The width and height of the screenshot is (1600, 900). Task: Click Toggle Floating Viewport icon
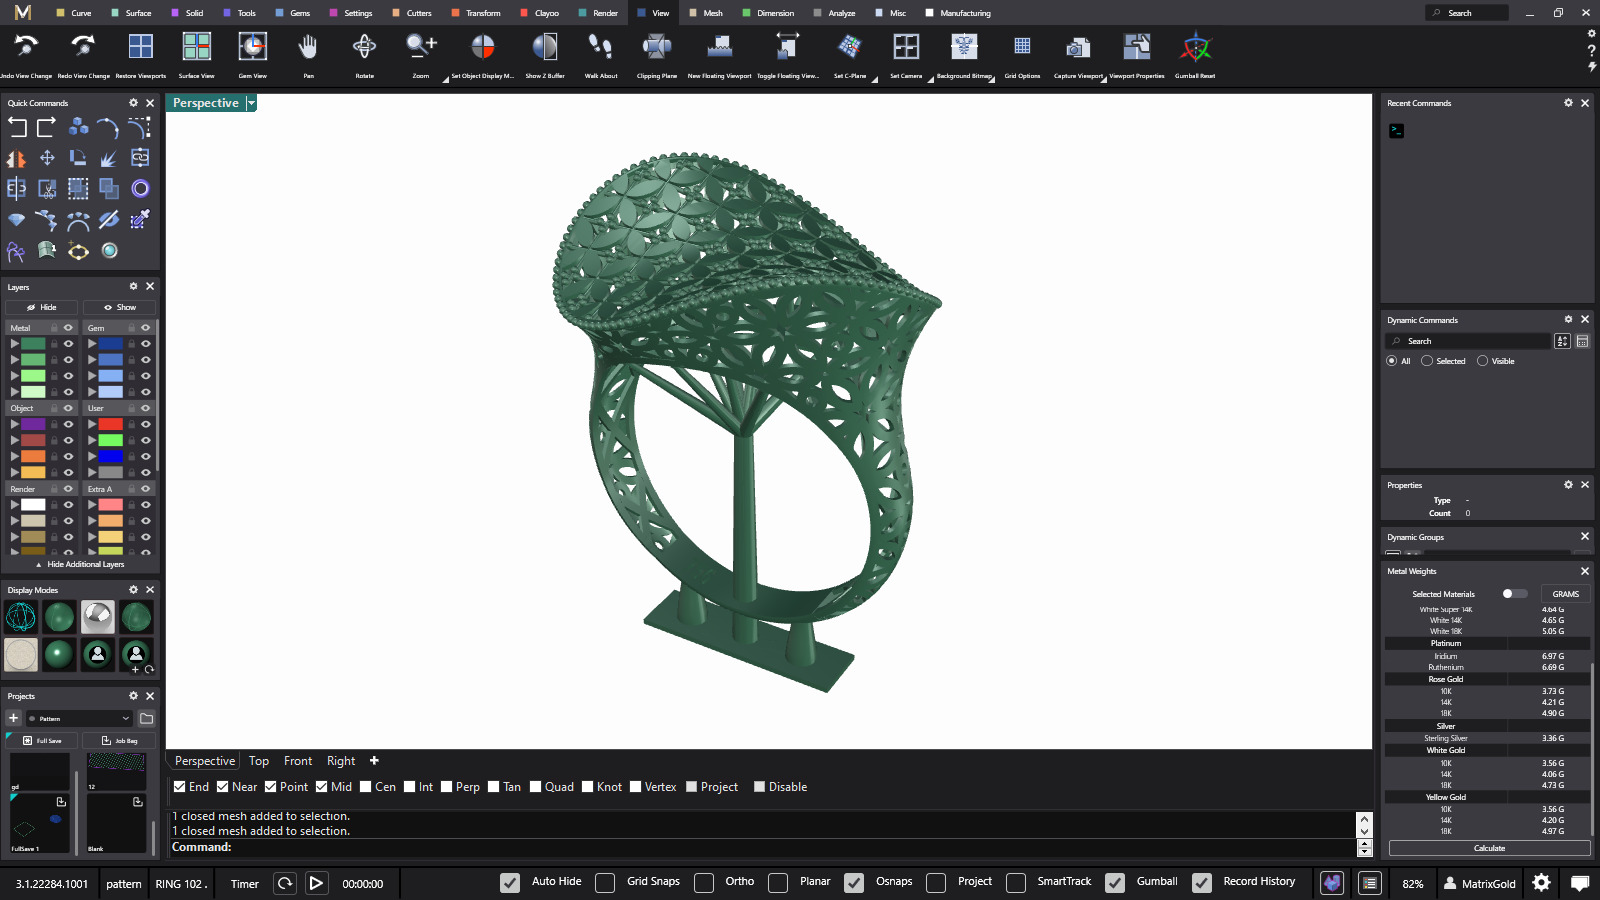tap(788, 46)
